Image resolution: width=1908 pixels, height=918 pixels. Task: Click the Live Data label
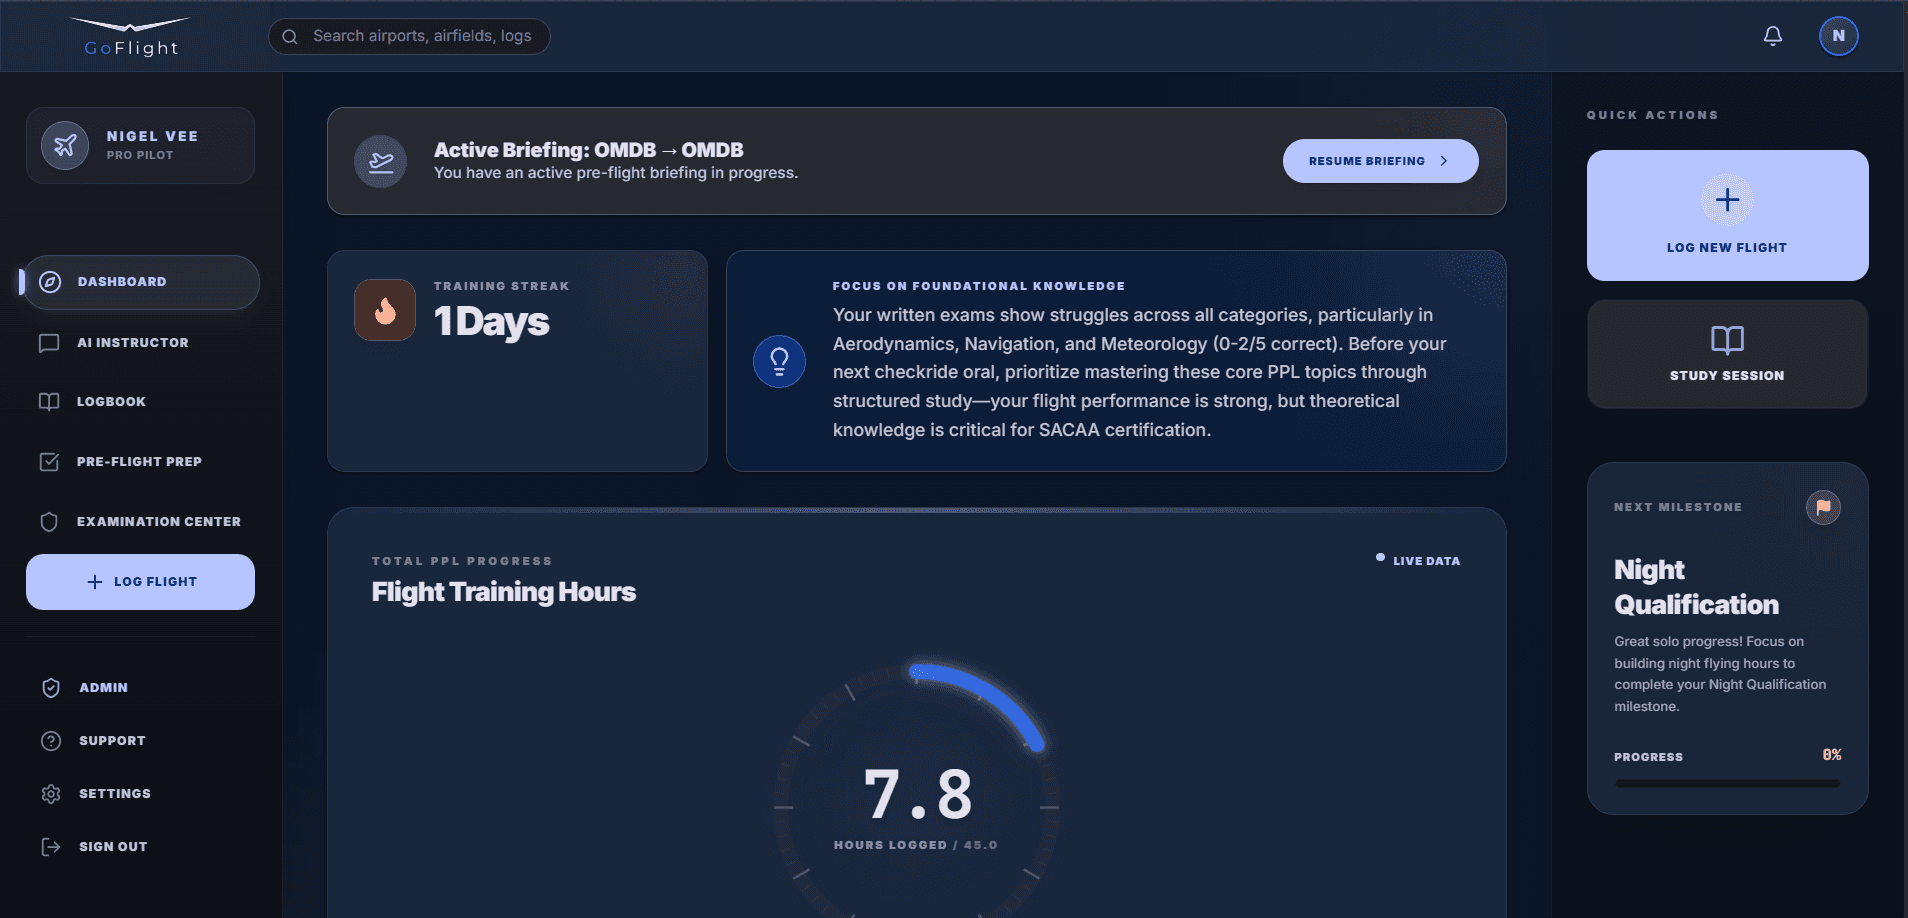click(1426, 561)
